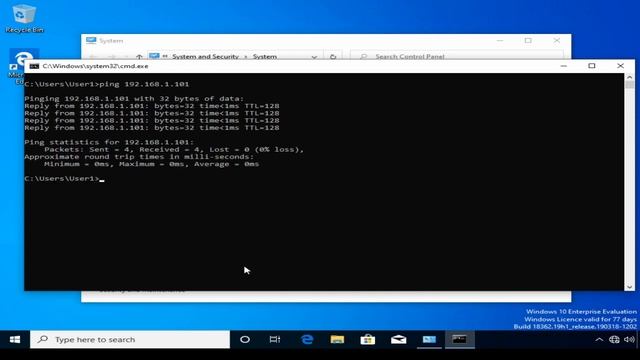Image resolution: width=640 pixels, height=360 pixels.
Task: Open Task View on the taskbar
Action: [x=275, y=340]
